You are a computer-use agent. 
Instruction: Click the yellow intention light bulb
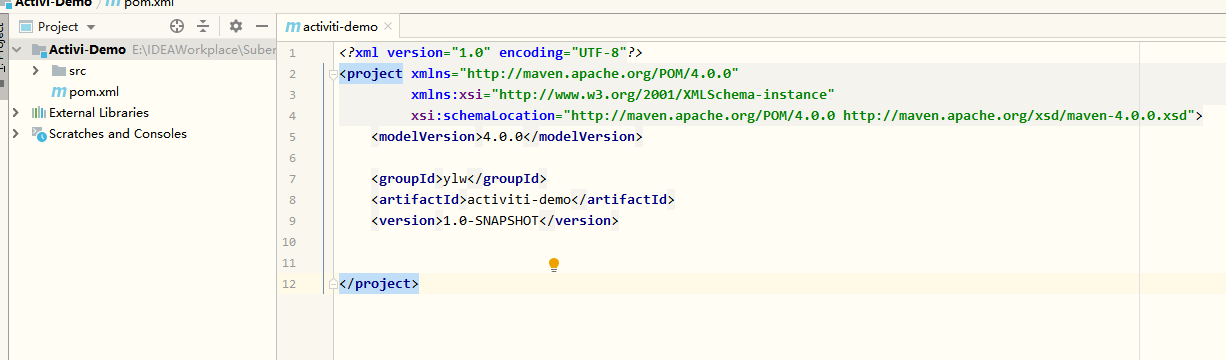pyautogui.click(x=554, y=265)
